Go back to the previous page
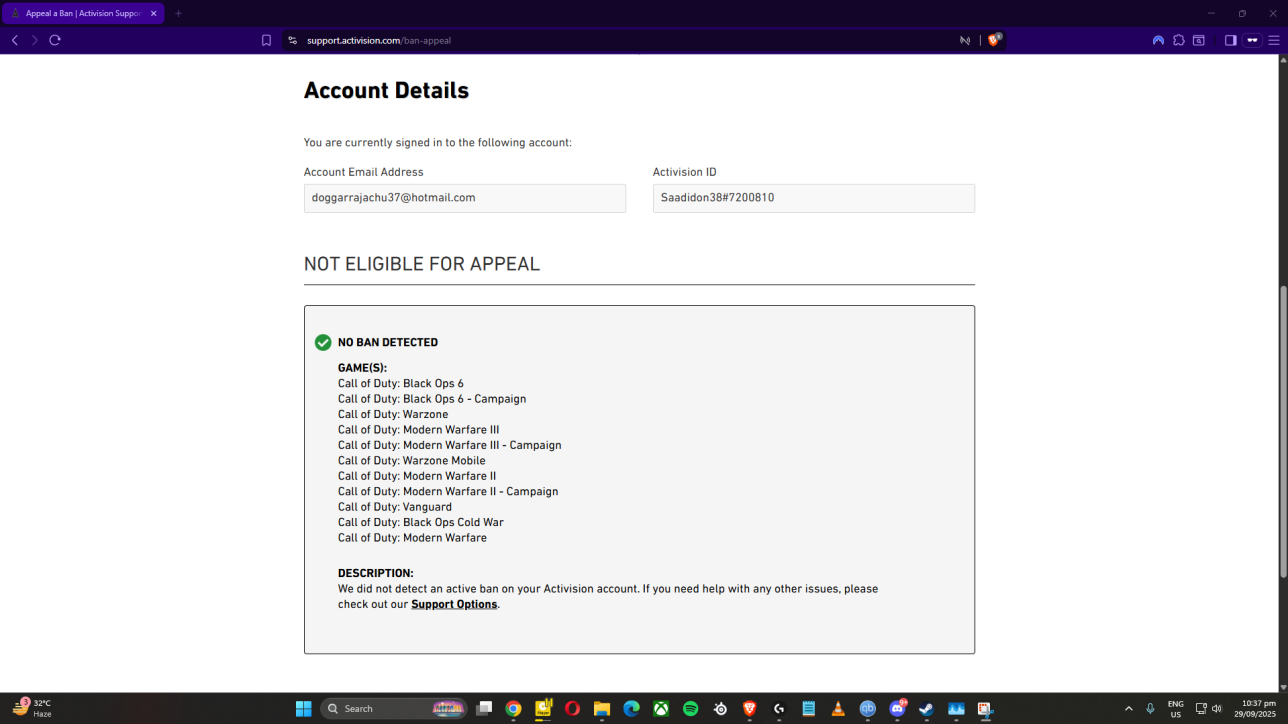Viewport: 1288px width, 724px height. click(15, 40)
